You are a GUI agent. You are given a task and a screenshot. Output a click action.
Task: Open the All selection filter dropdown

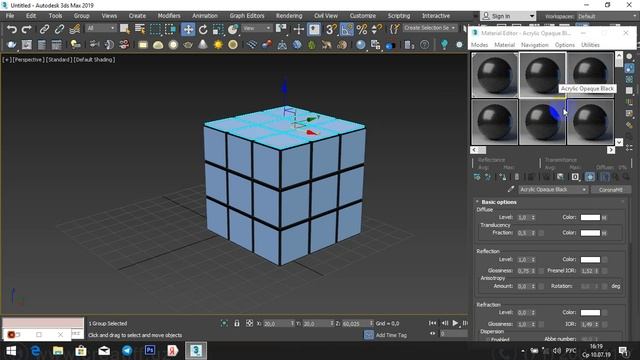100,28
